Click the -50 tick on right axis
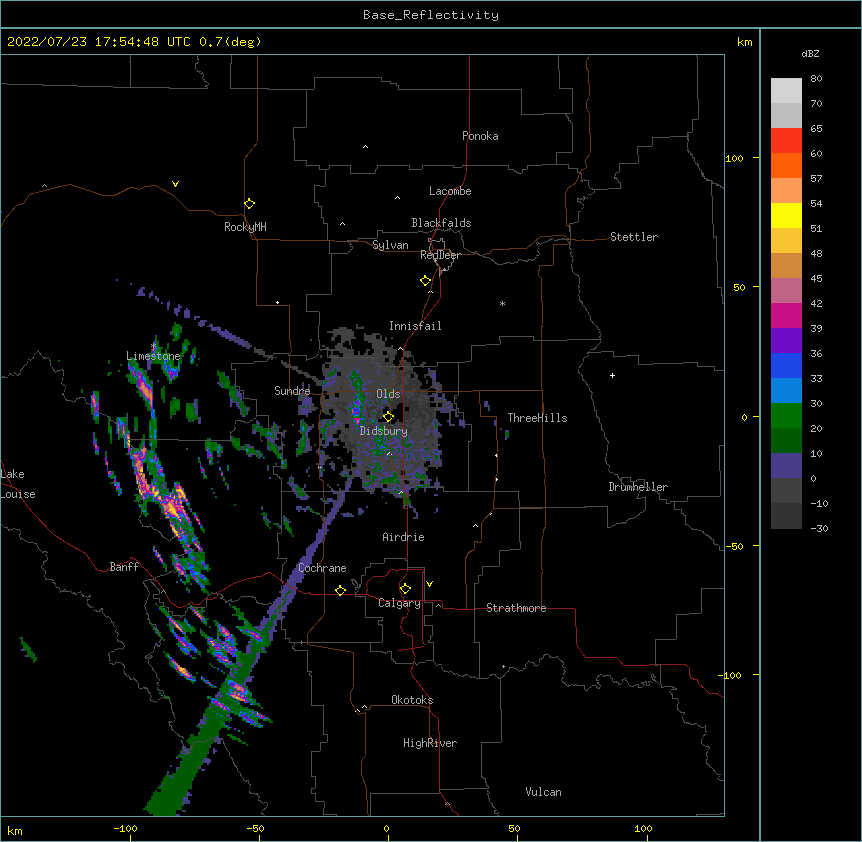Image resolution: width=862 pixels, height=842 pixels. pos(734,546)
